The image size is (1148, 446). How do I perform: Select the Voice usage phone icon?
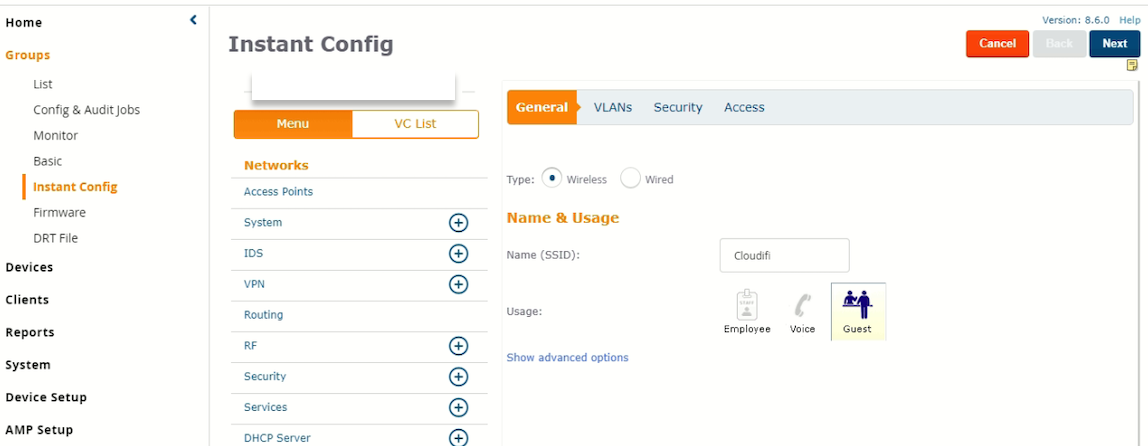point(802,312)
